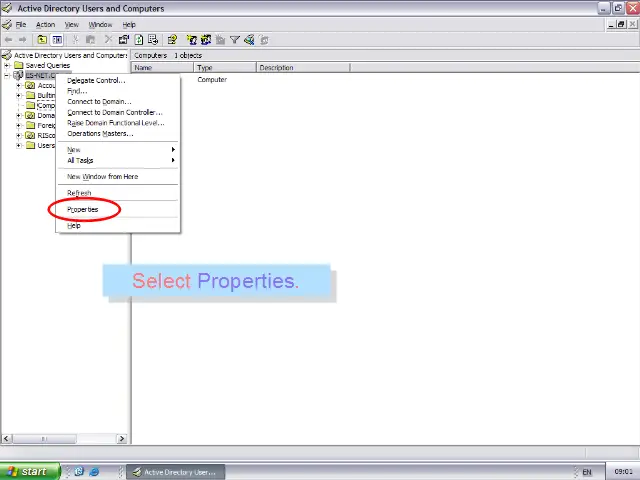The image size is (640, 480).
Task: Open the New submenu arrow
Action: [173, 150]
